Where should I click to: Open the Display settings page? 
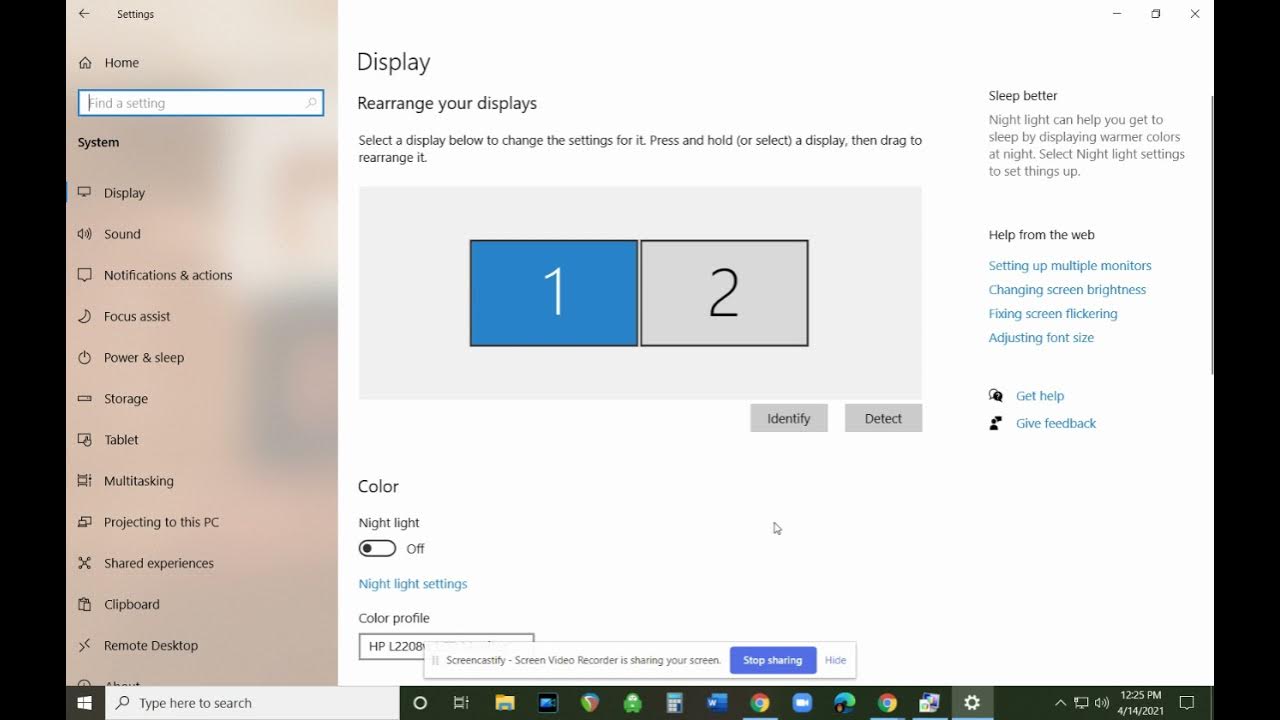[124, 193]
